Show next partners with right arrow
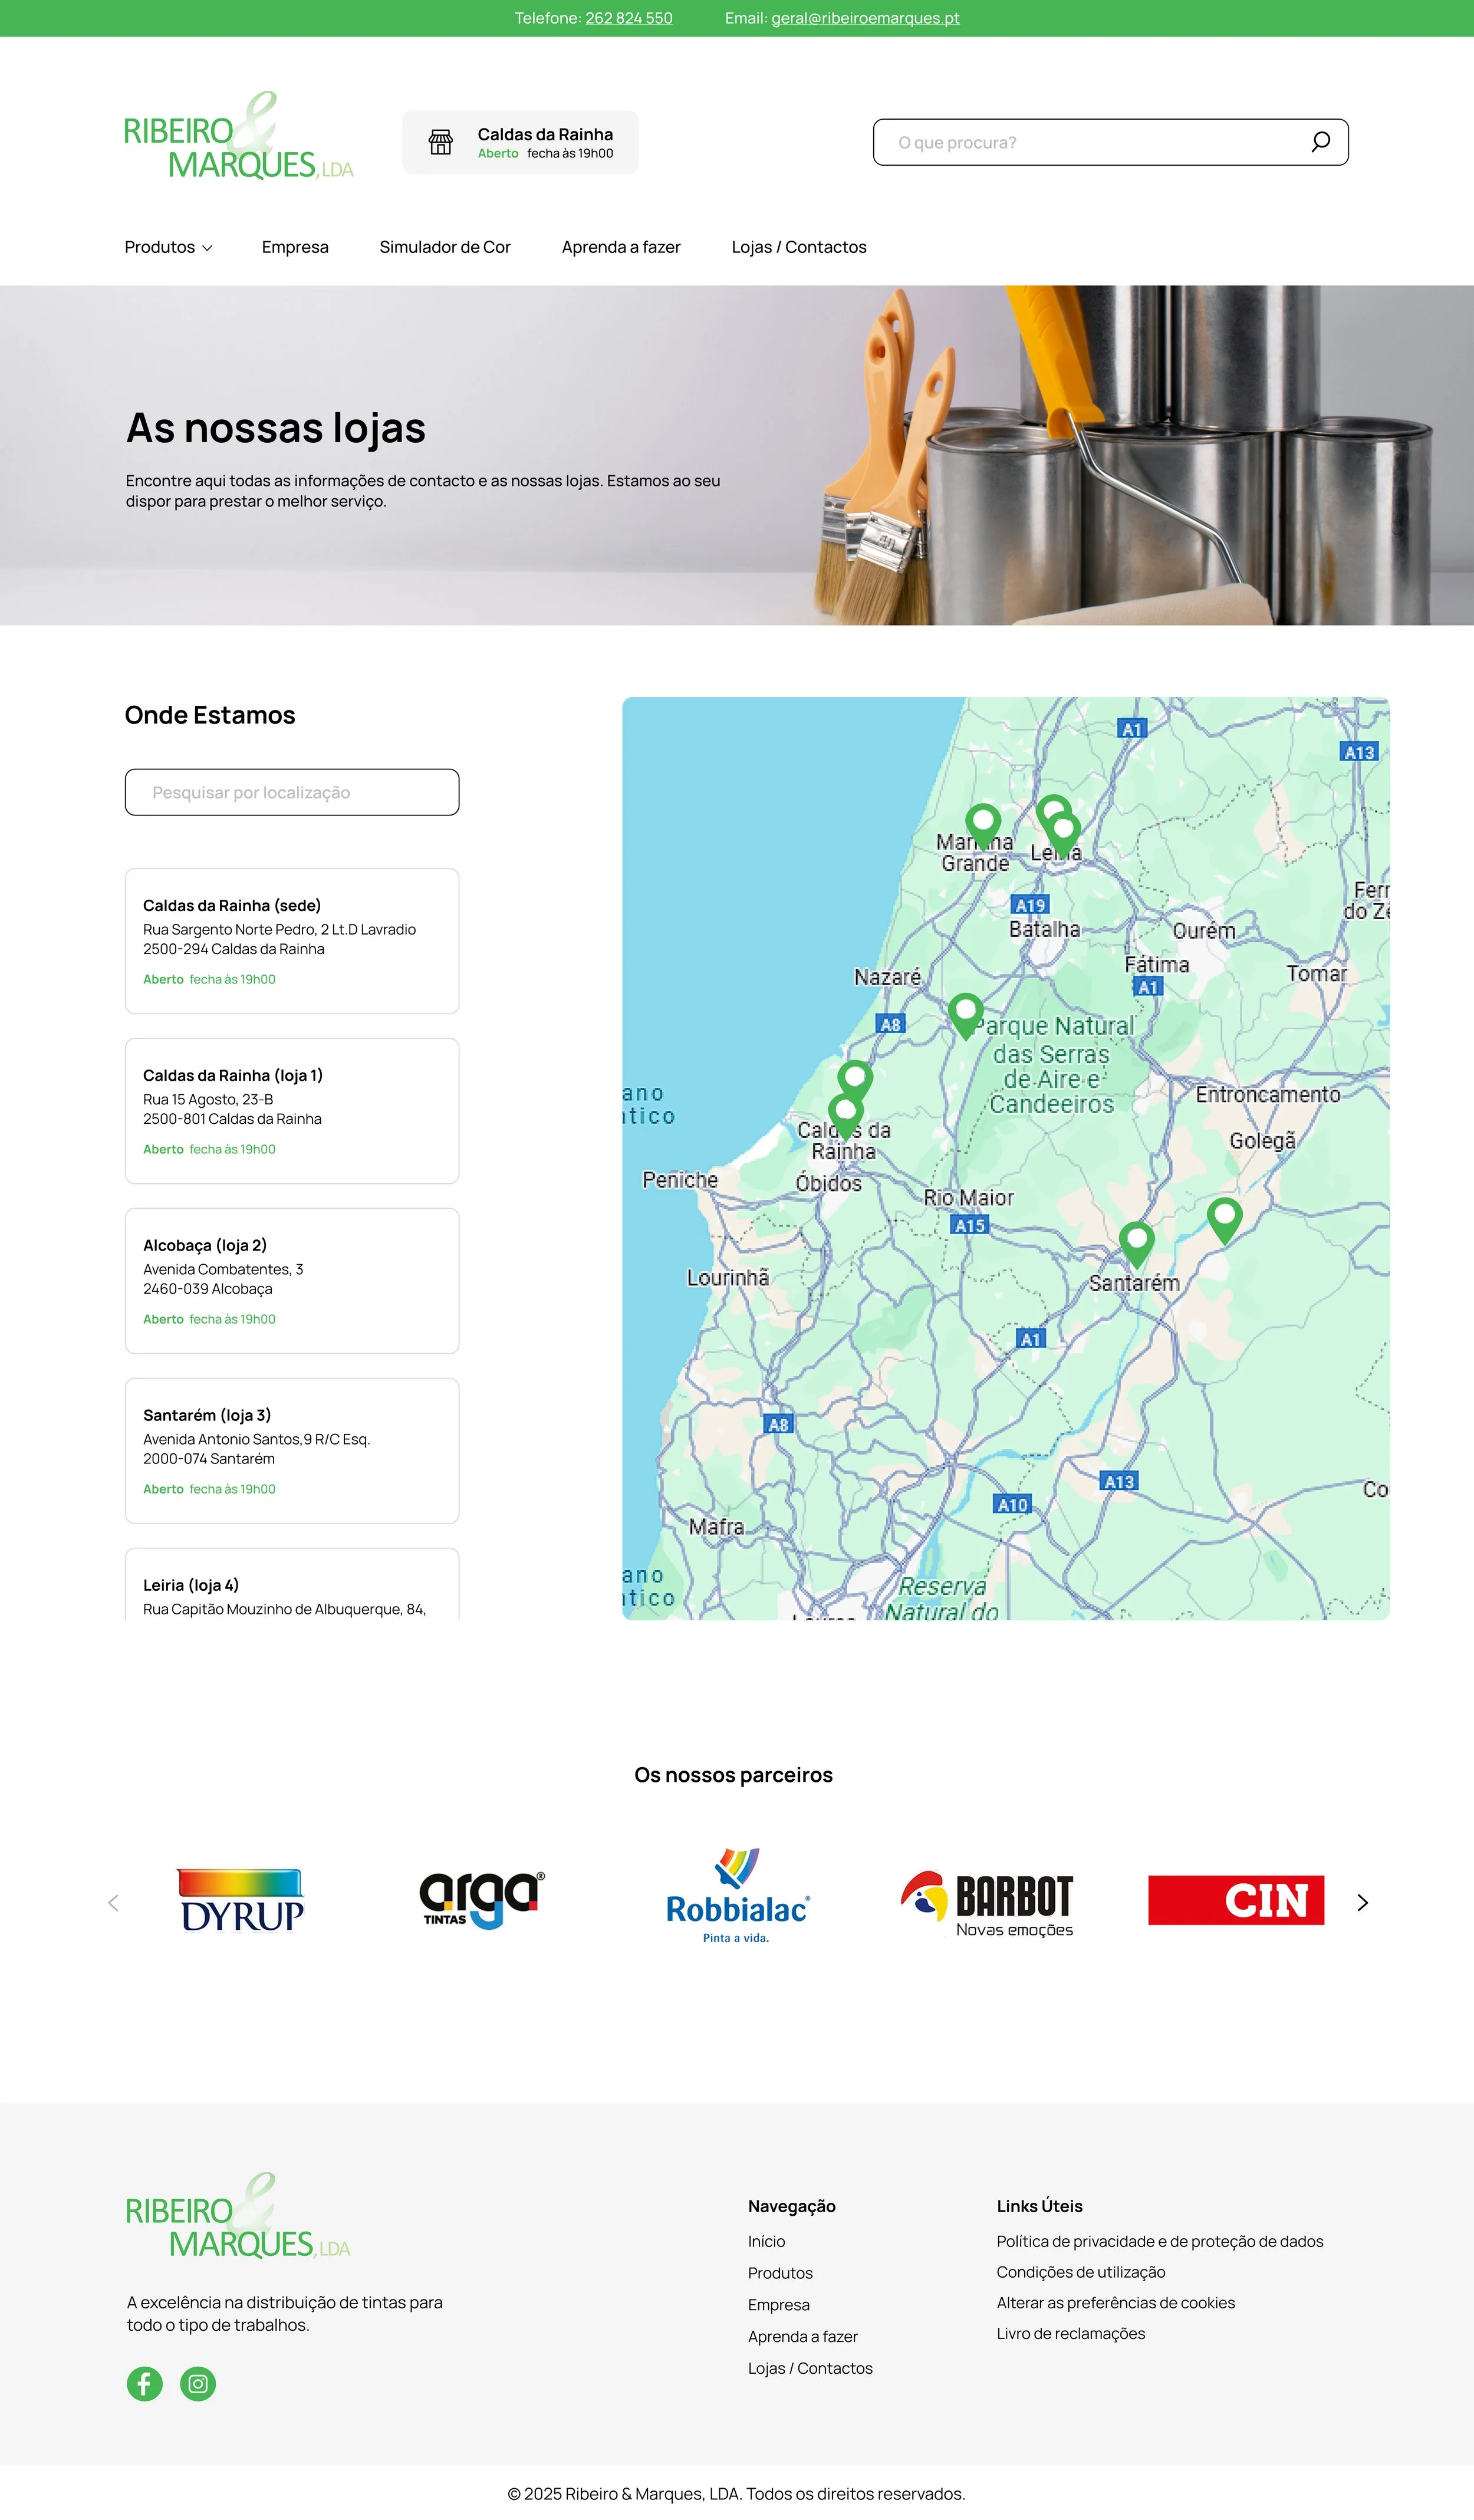This screenshot has width=1474, height=2520. pyautogui.click(x=1362, y=1902)
